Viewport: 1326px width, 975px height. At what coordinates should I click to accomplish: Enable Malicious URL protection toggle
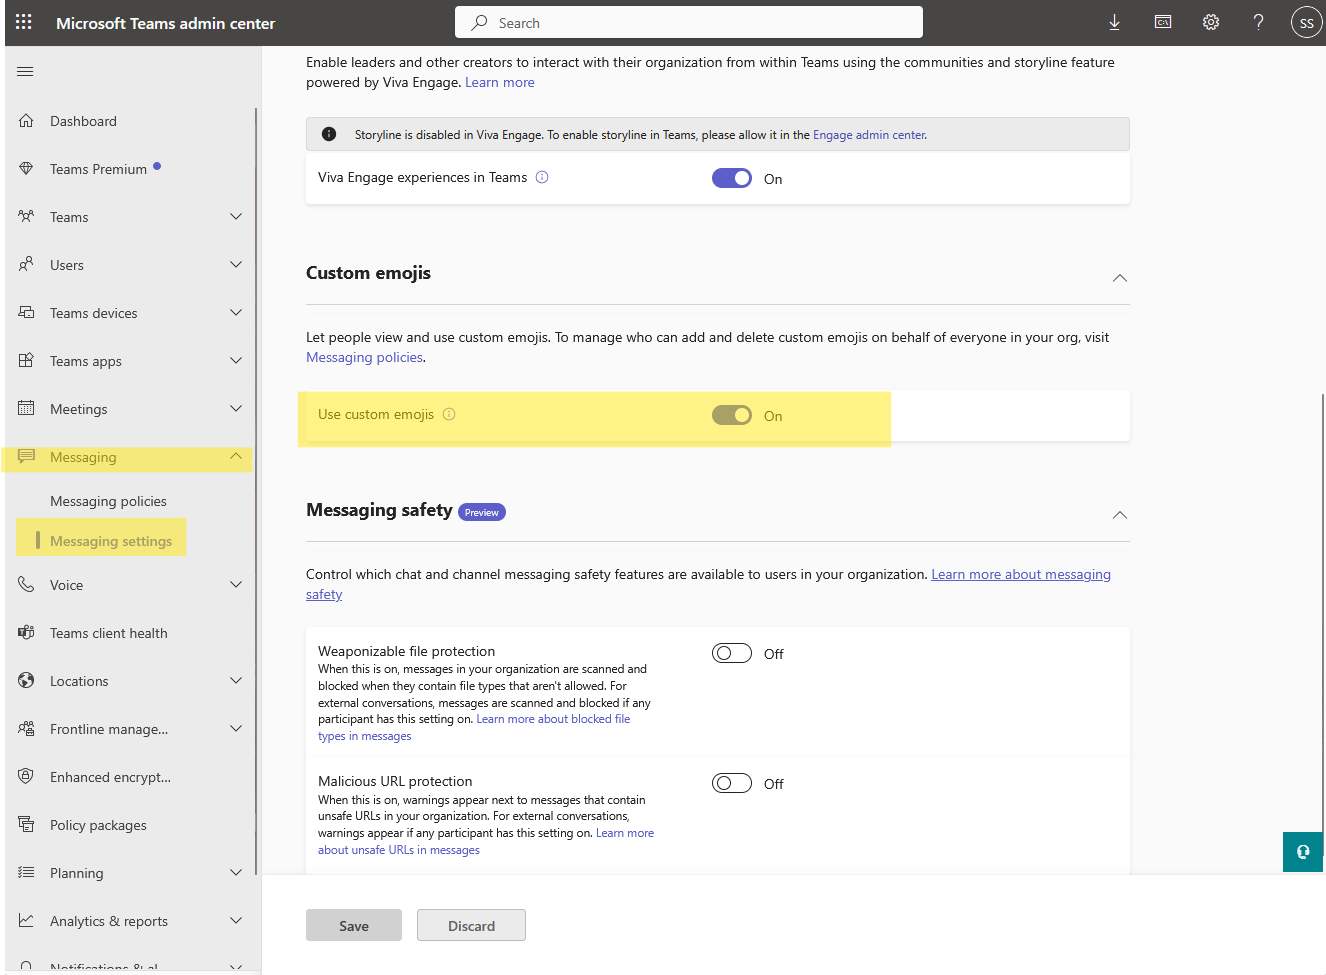[731, 783]
